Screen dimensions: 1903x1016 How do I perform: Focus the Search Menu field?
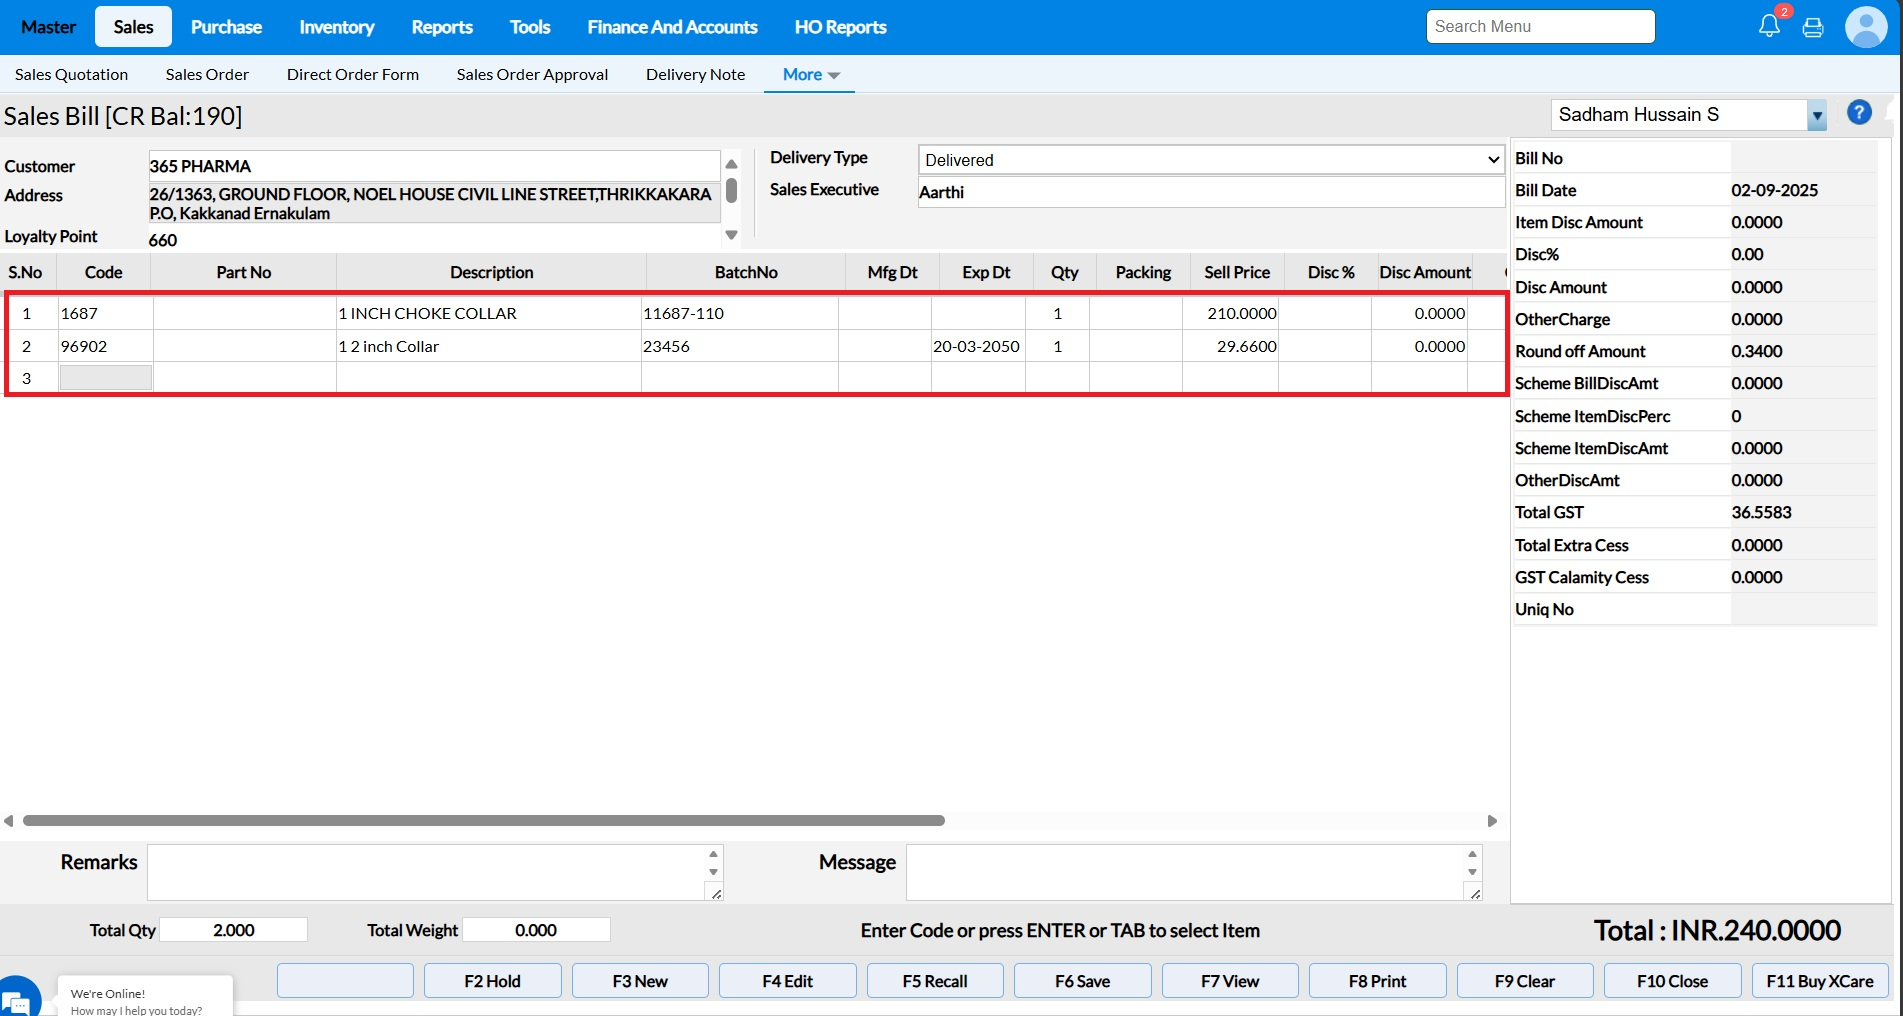(1540, 27)
